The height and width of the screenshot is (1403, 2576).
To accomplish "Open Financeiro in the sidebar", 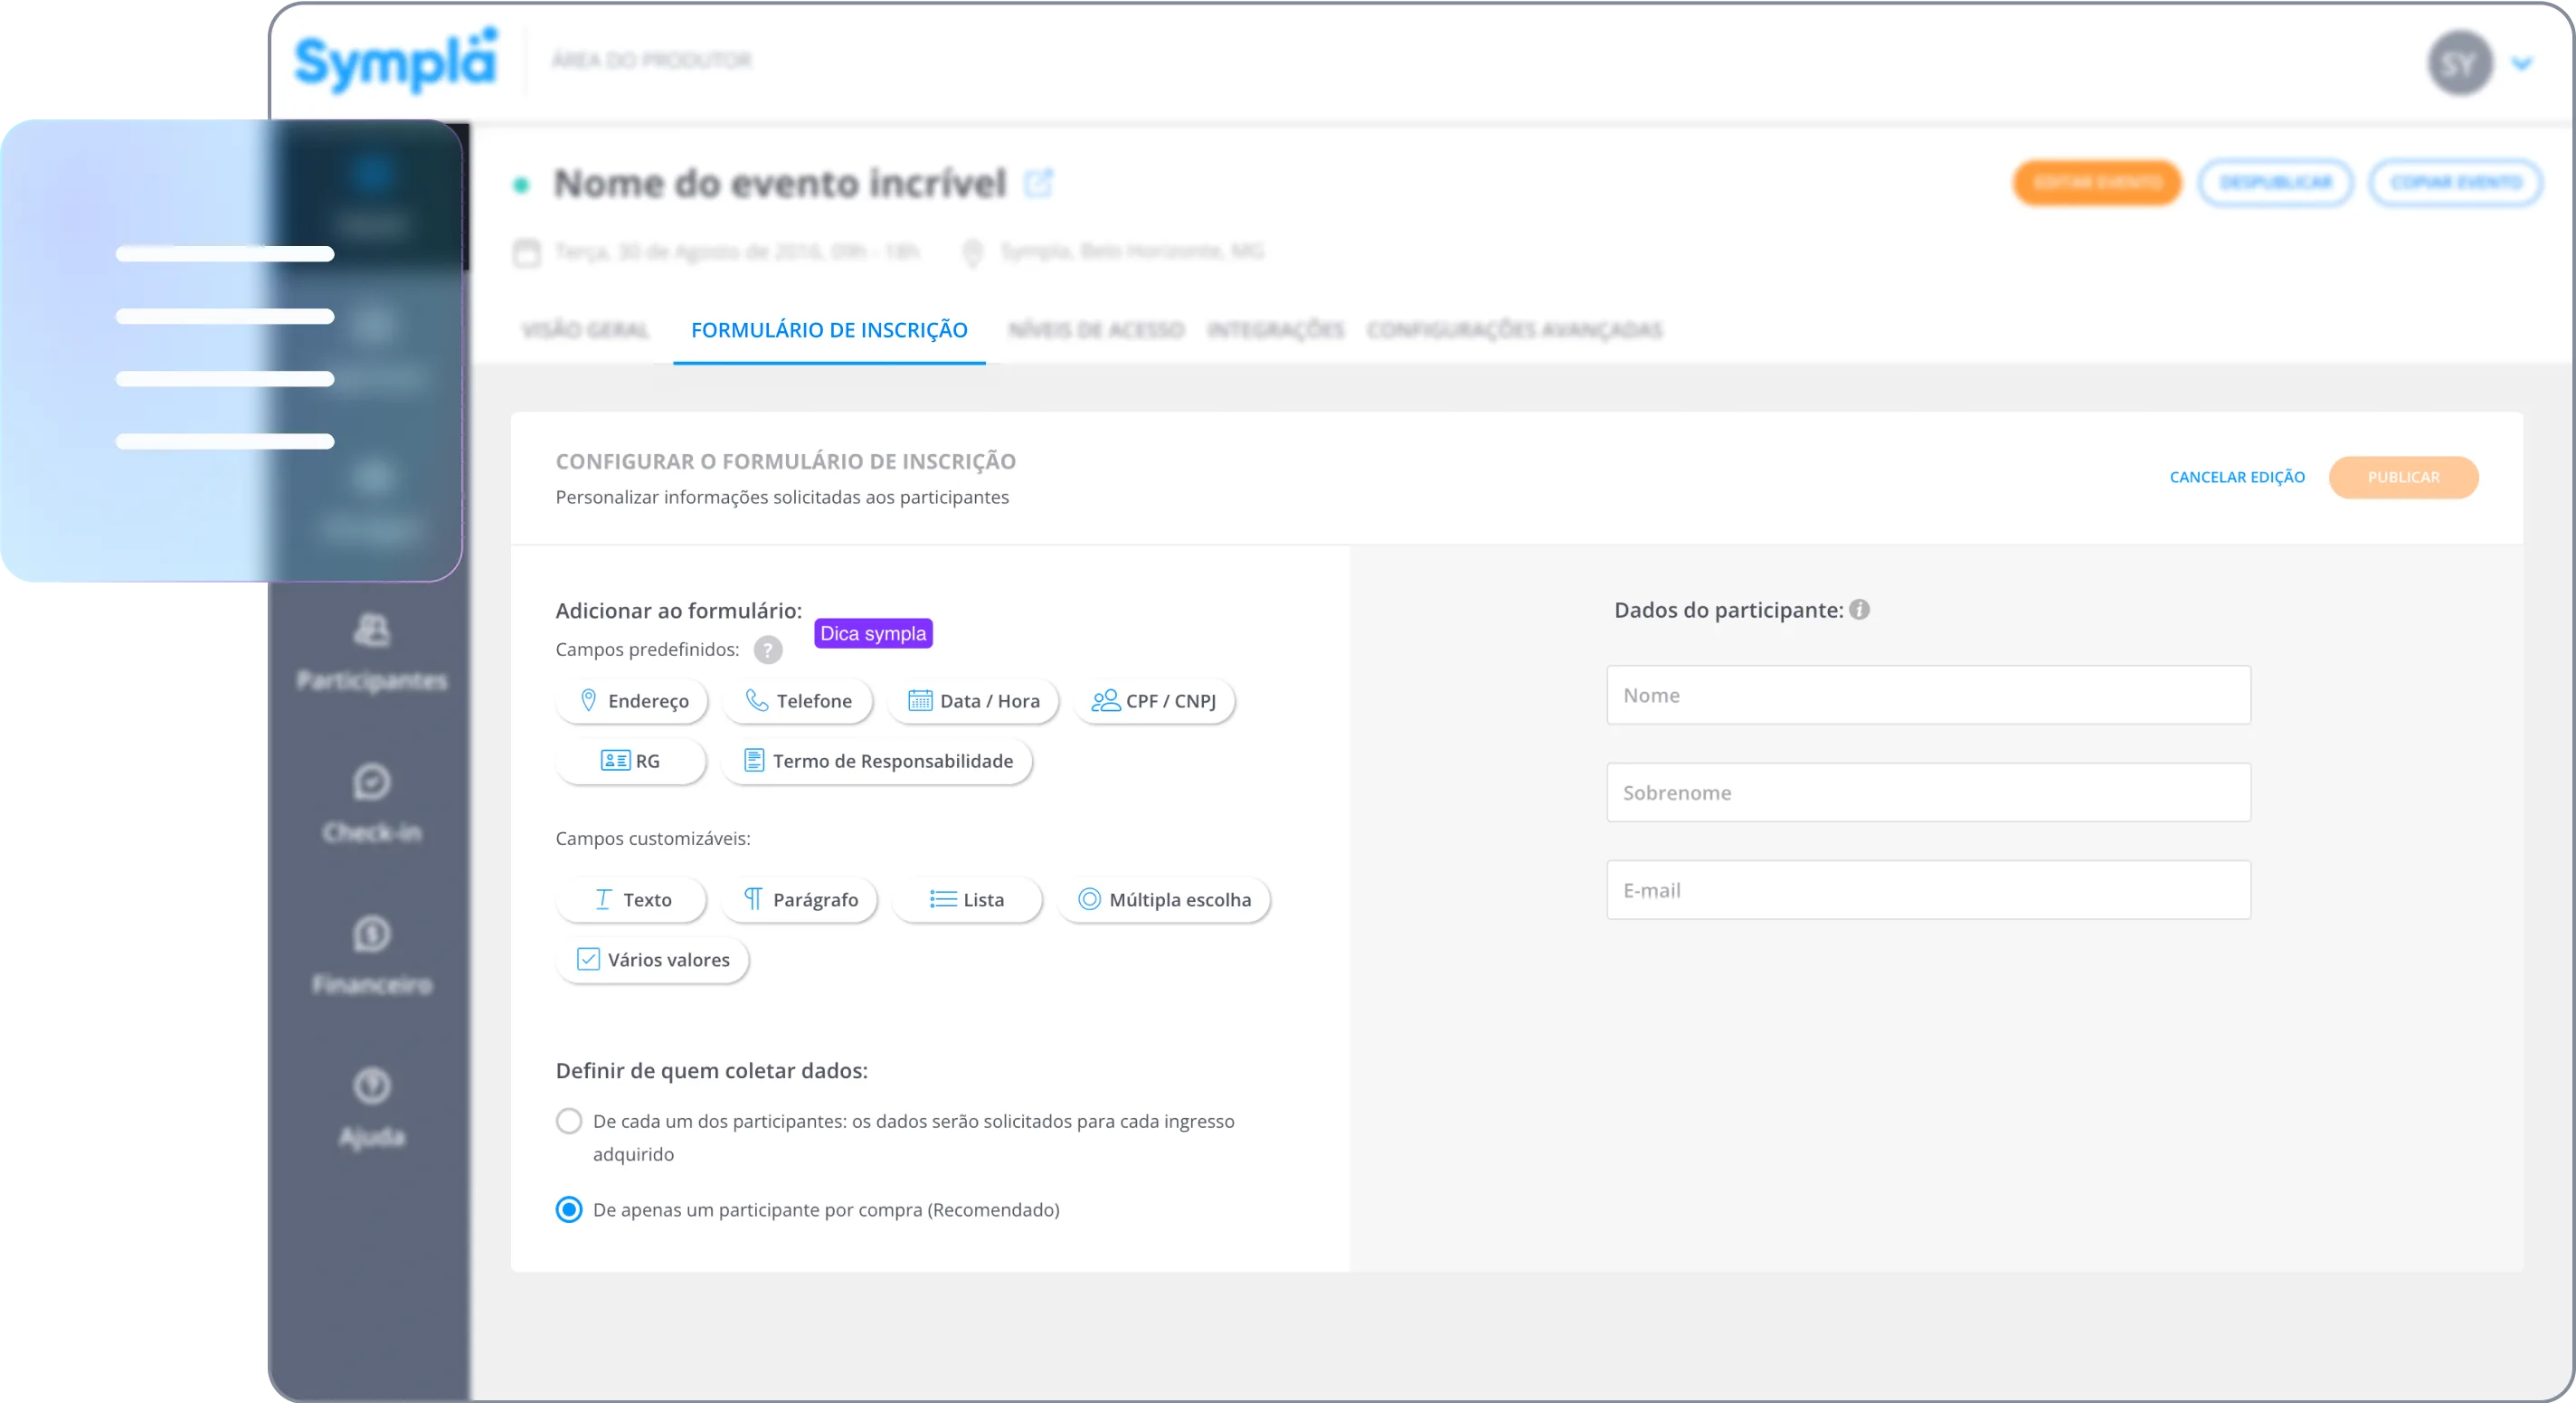I will [x=372, y=956].
